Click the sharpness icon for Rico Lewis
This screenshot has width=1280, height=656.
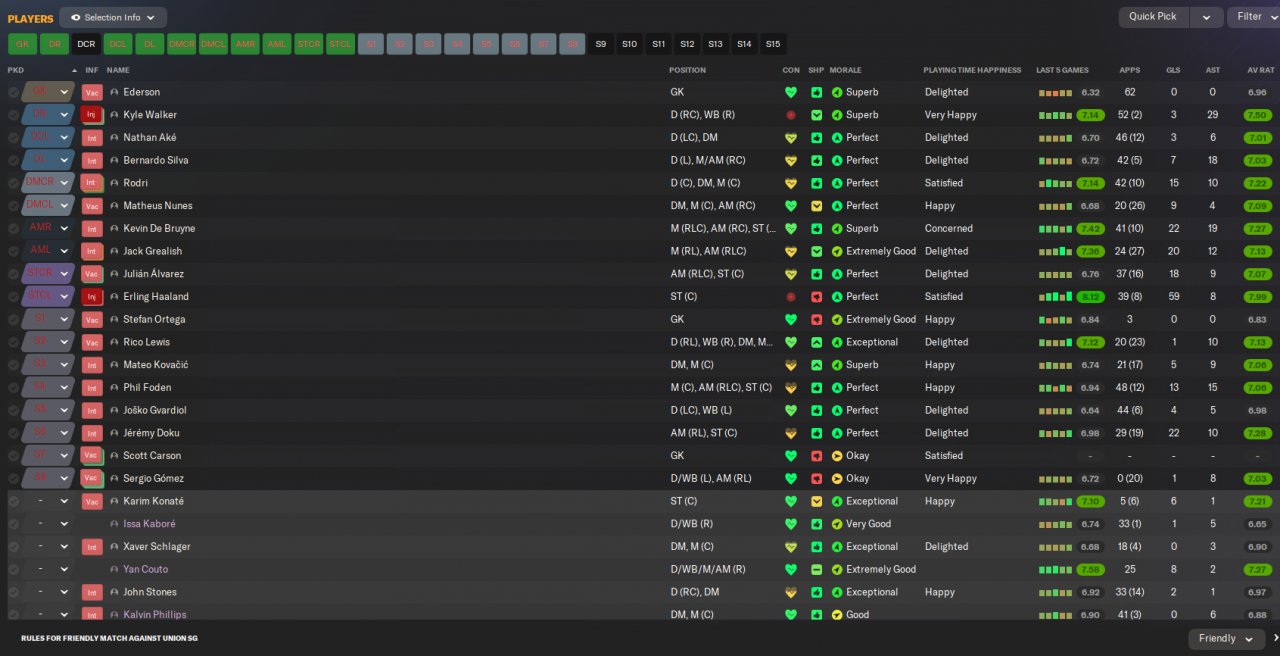(816, 342)
